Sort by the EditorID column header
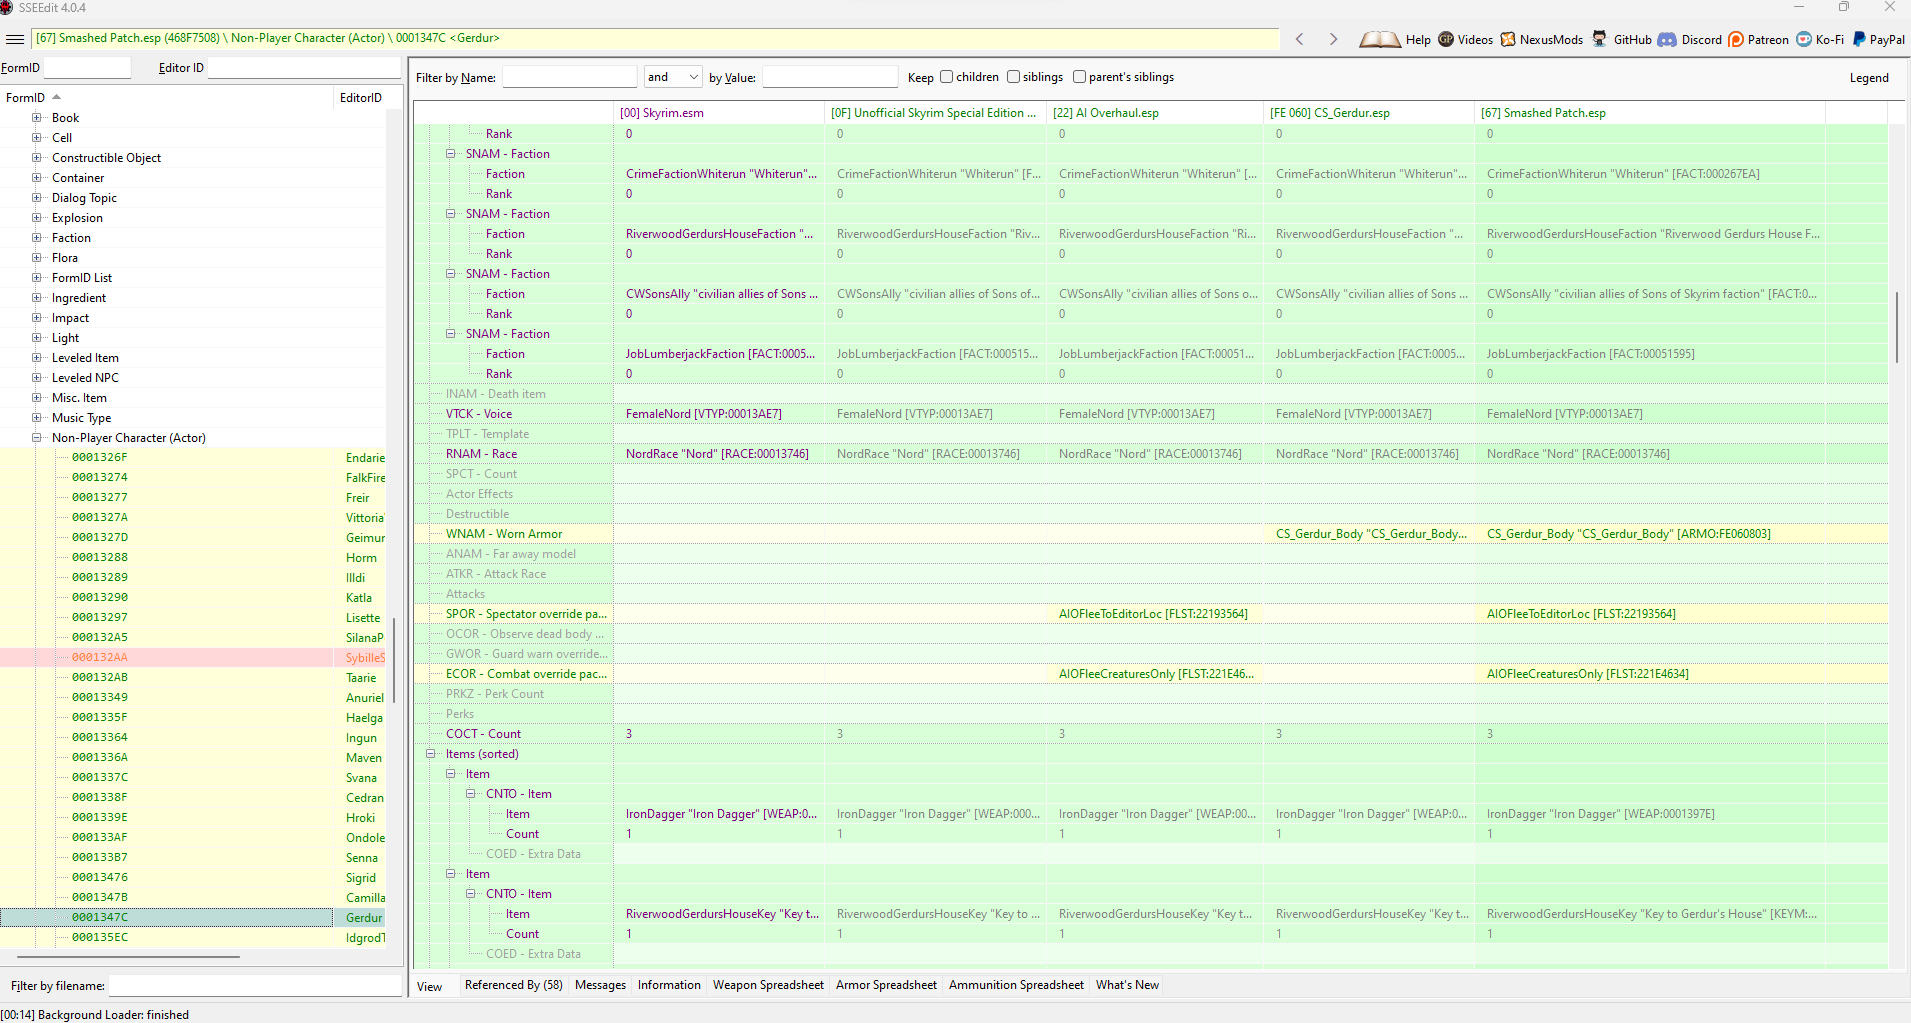 click(361, 97)
